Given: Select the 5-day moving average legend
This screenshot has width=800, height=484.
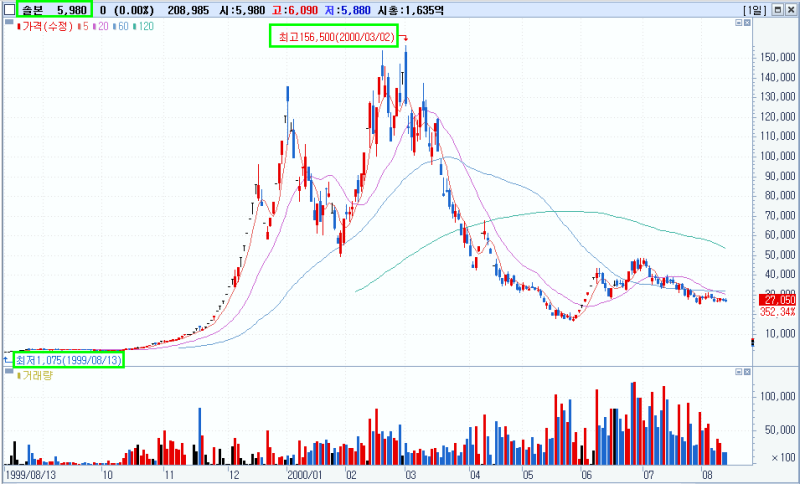Looking at the screenshot, I should pos(83,26).
